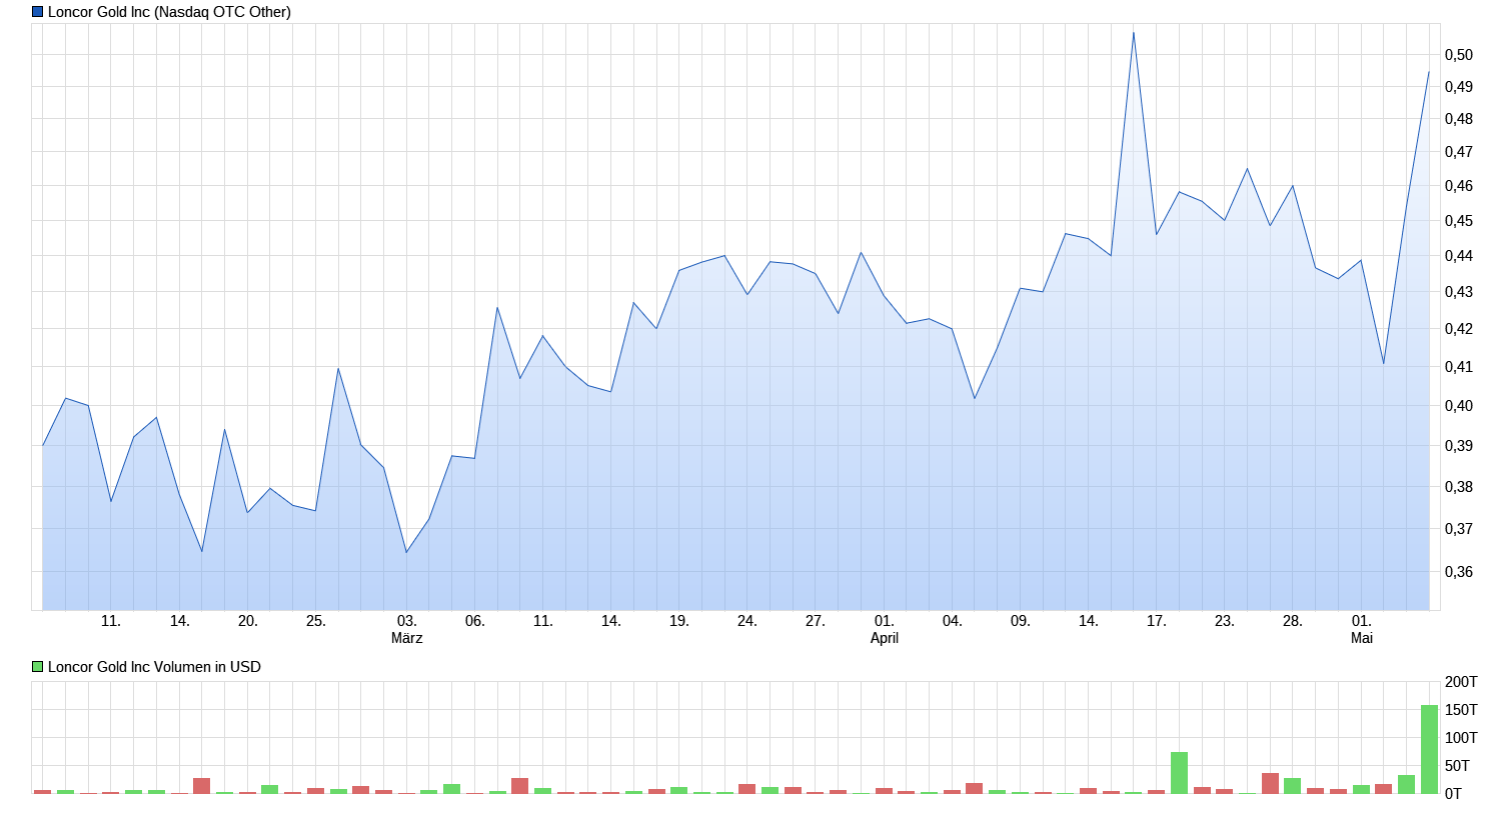
Task: Click the 0,42 price axis label
Action: 1459,329
